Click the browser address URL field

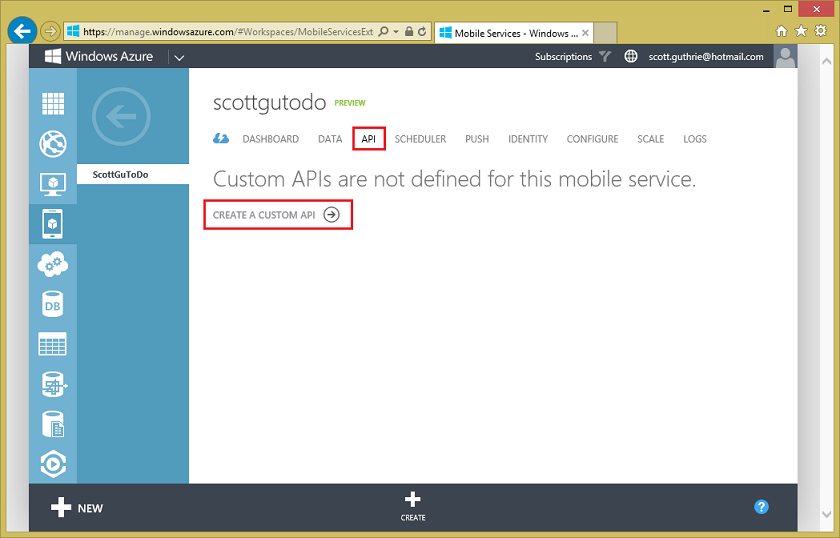pyautogui.click(x=228, y=32)
